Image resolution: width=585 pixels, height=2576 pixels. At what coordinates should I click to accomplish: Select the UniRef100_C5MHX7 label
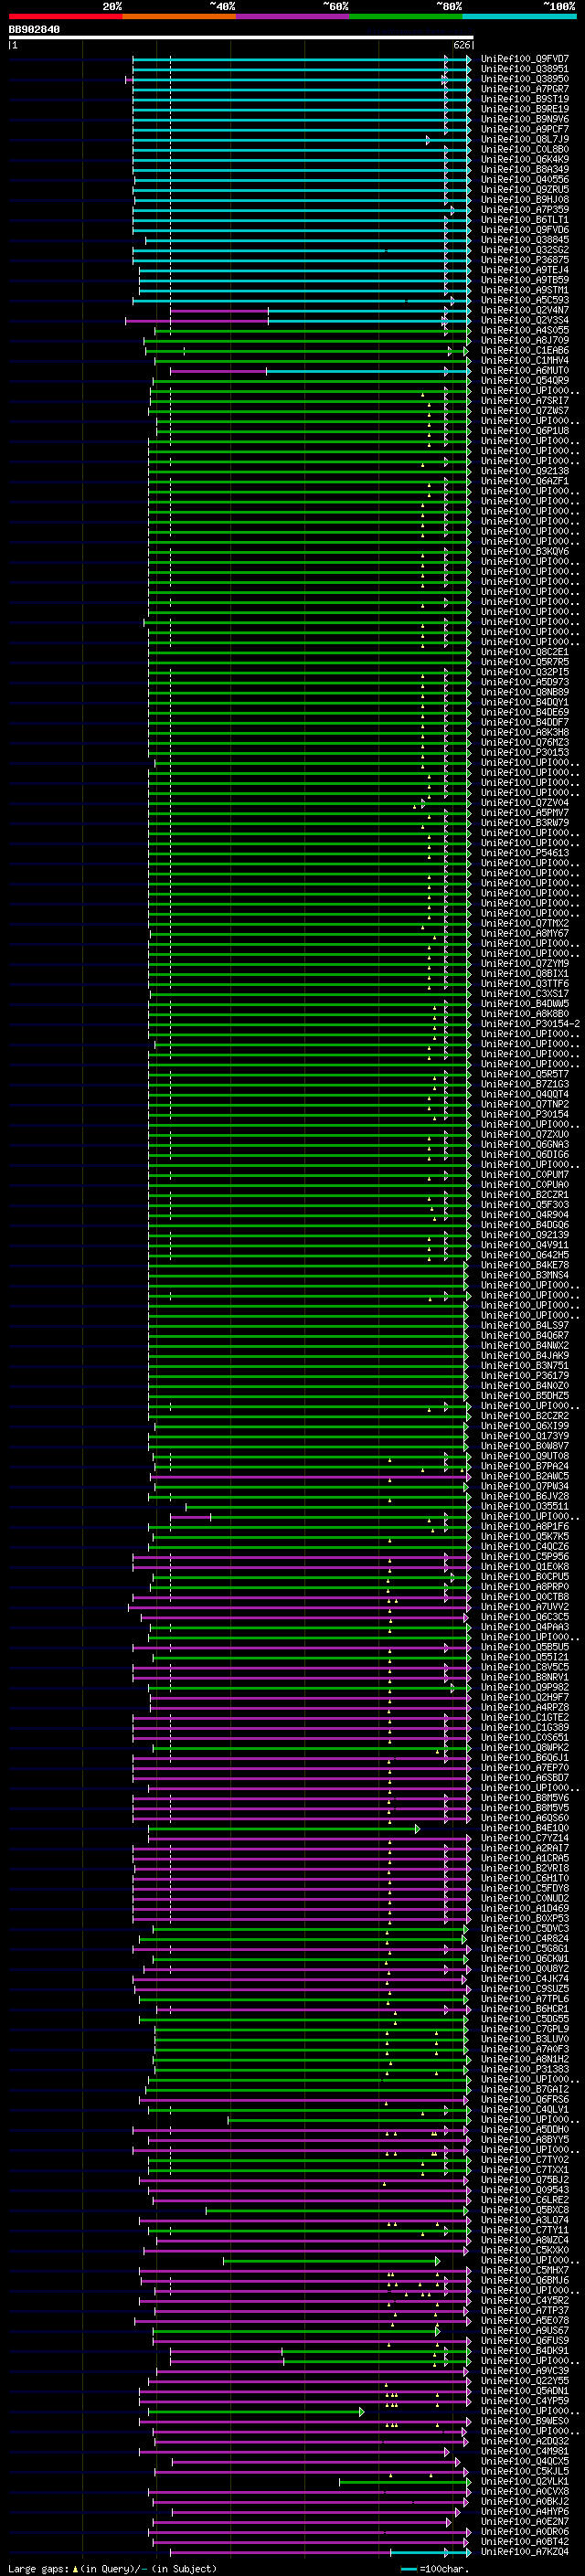(x=525, y=2270)
